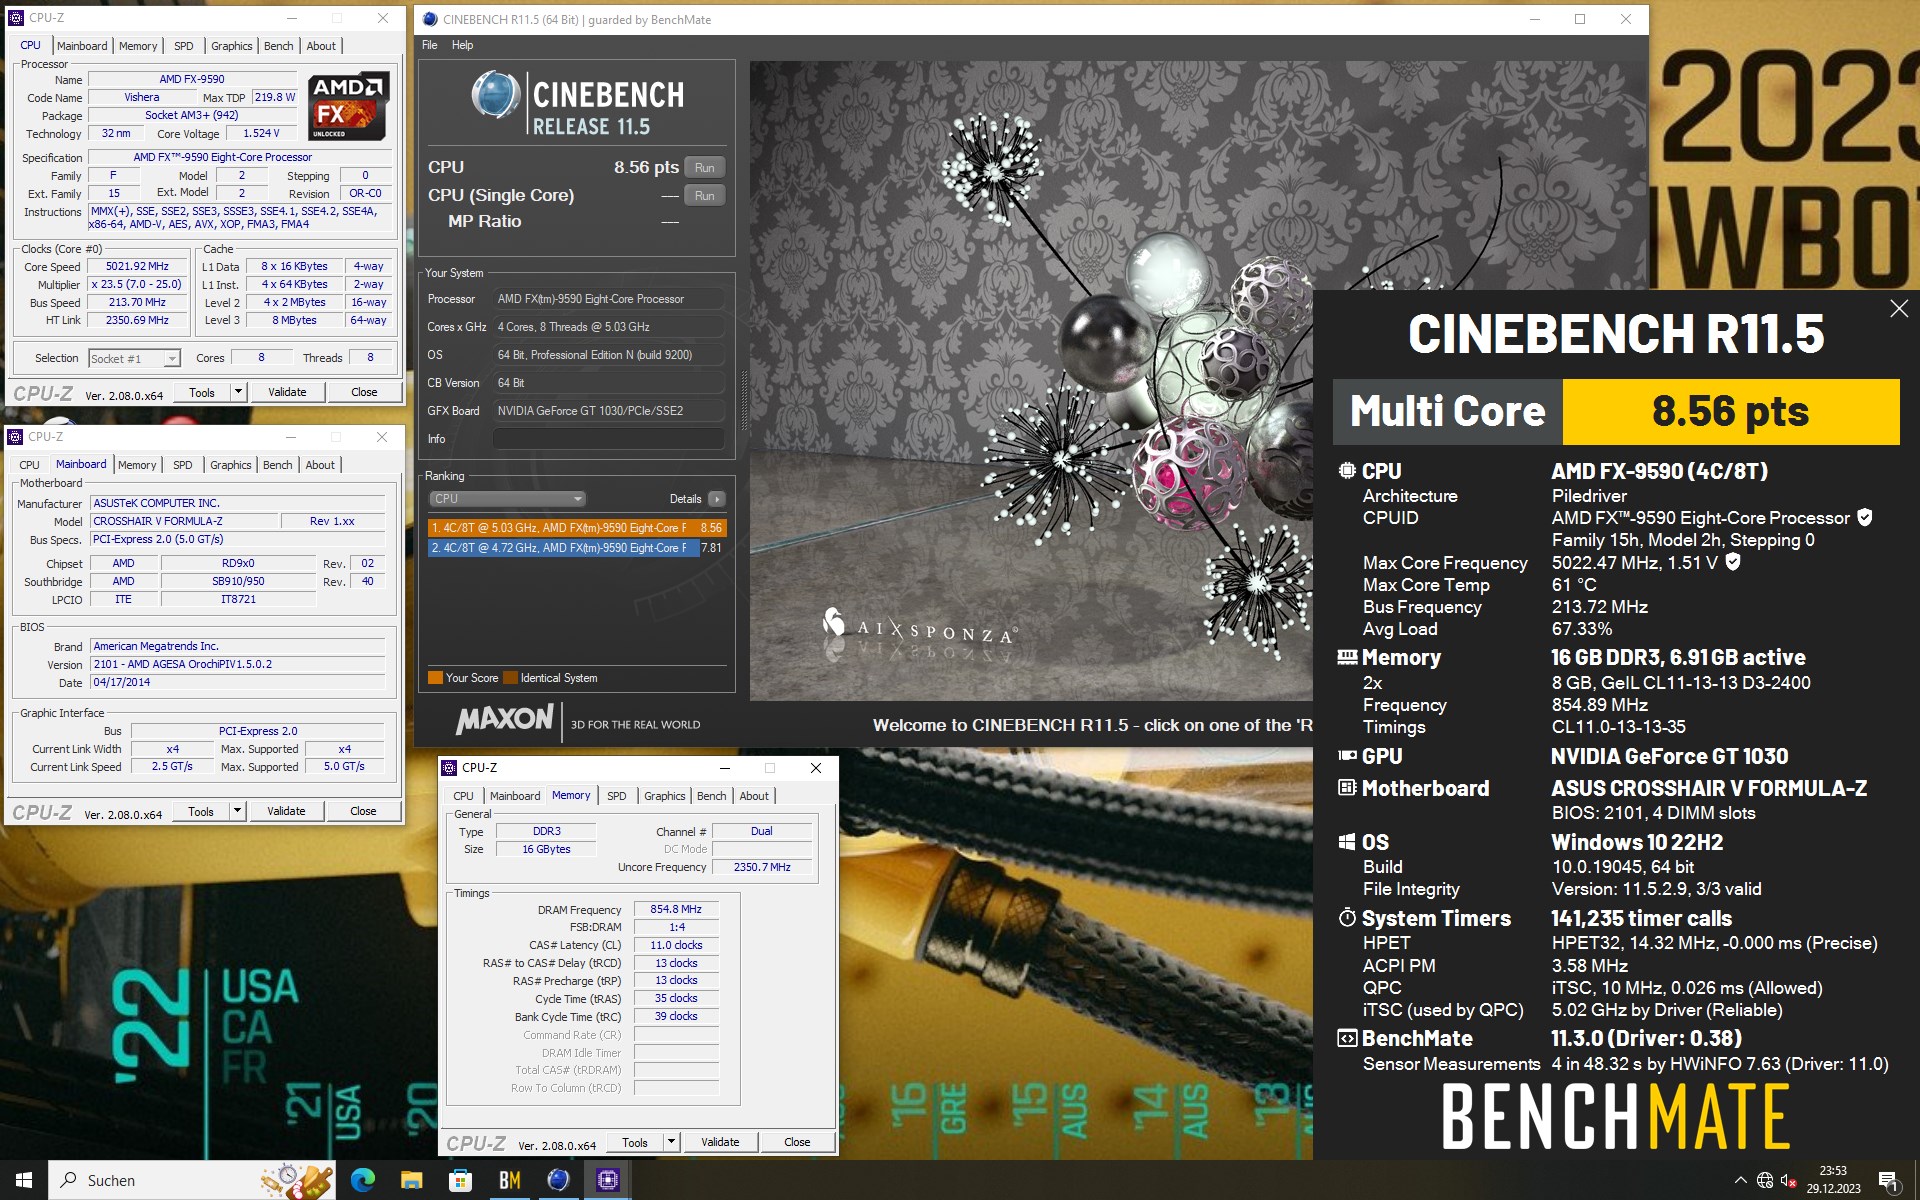Switch to Bench tab in top CPU-Z
Screen dimensions: 1920x1200
click(278, 46)
